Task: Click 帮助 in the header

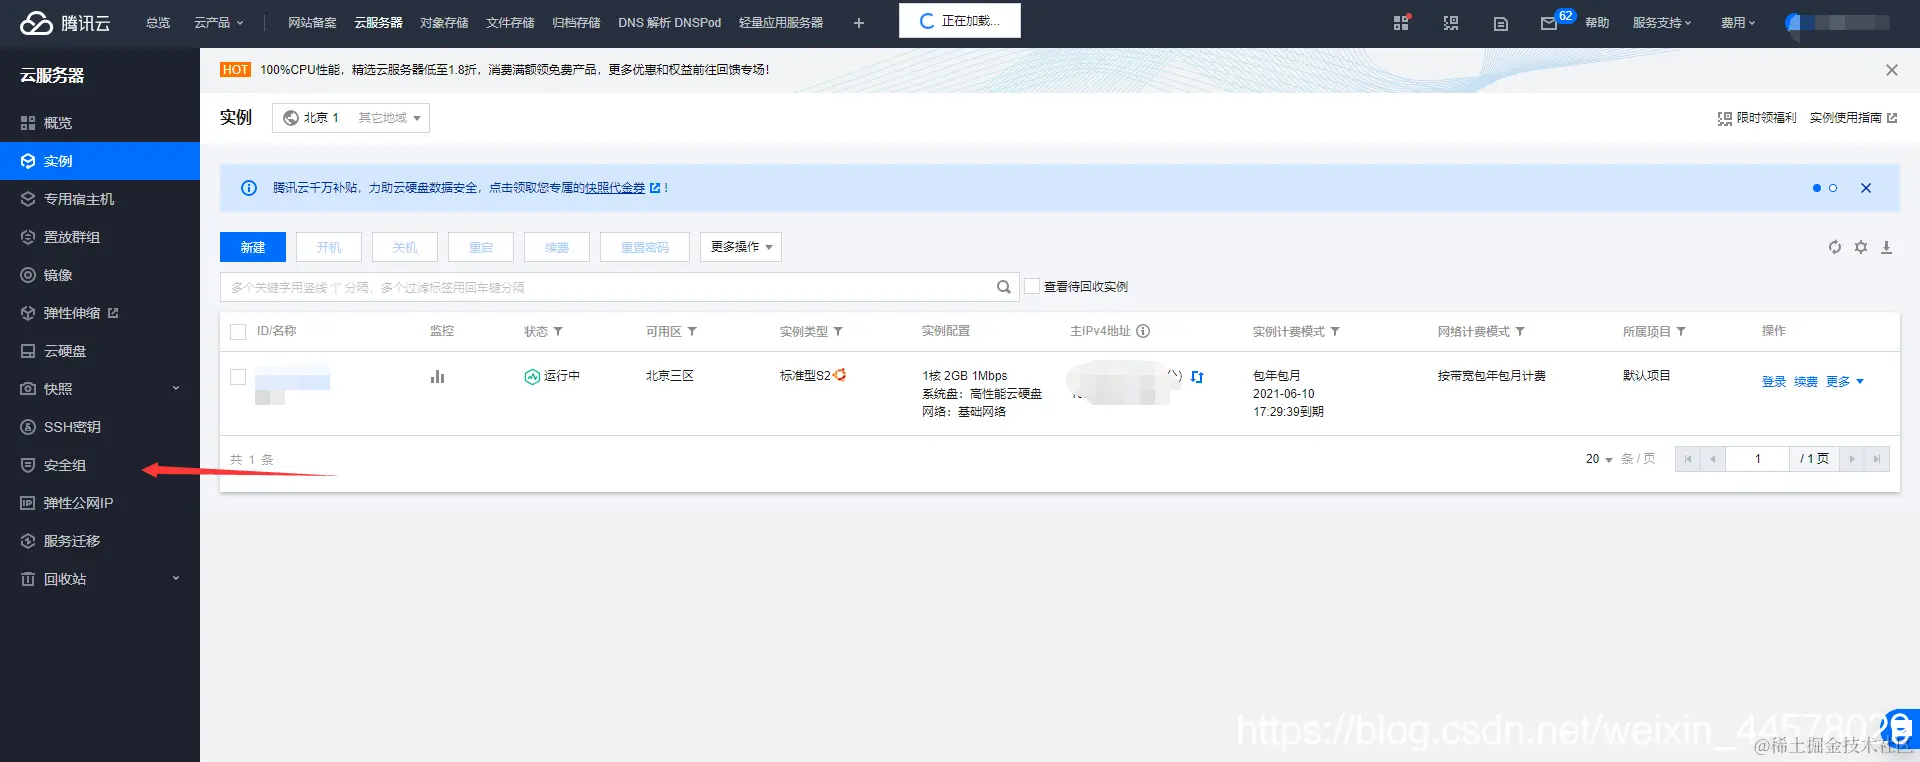Action: coord(1597,23)
